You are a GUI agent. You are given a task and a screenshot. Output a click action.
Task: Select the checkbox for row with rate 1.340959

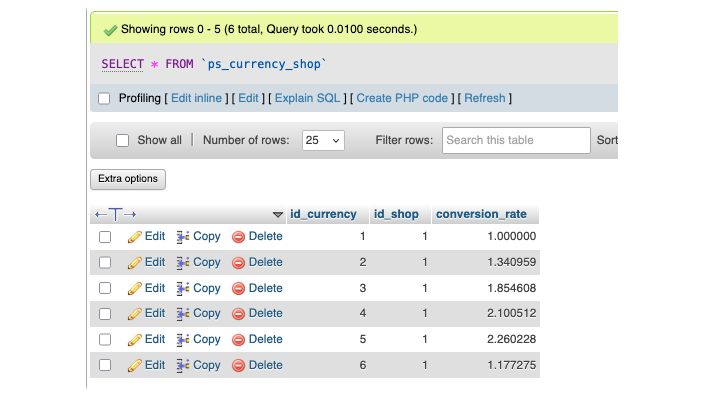(x=105, y=263)
